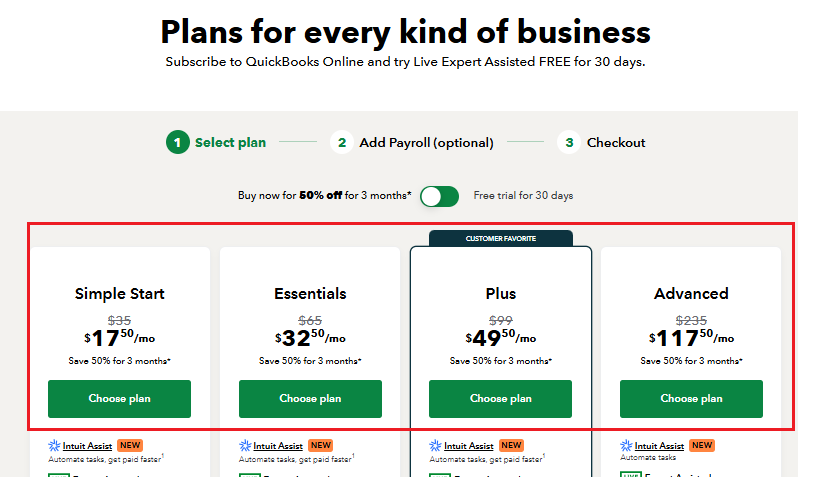Open the Intuit Assist link under Simple Start
This screenshot has height=477, width=819.
pos(87,446)
